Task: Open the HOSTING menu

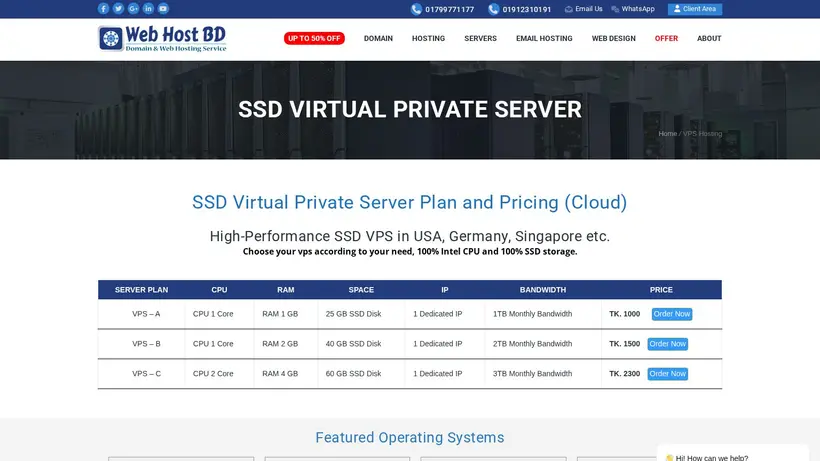Action: point(428,38)
